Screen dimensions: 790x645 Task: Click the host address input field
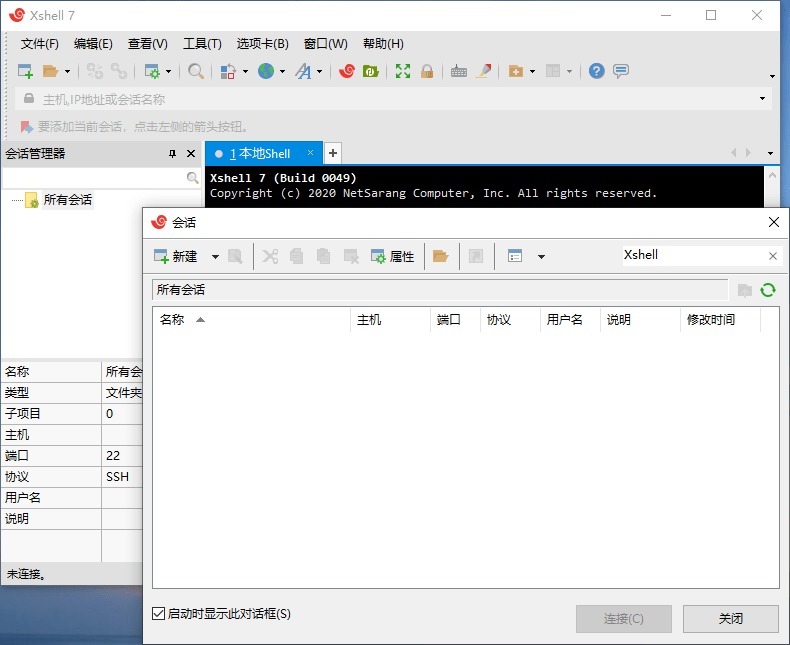pos(390,99)
